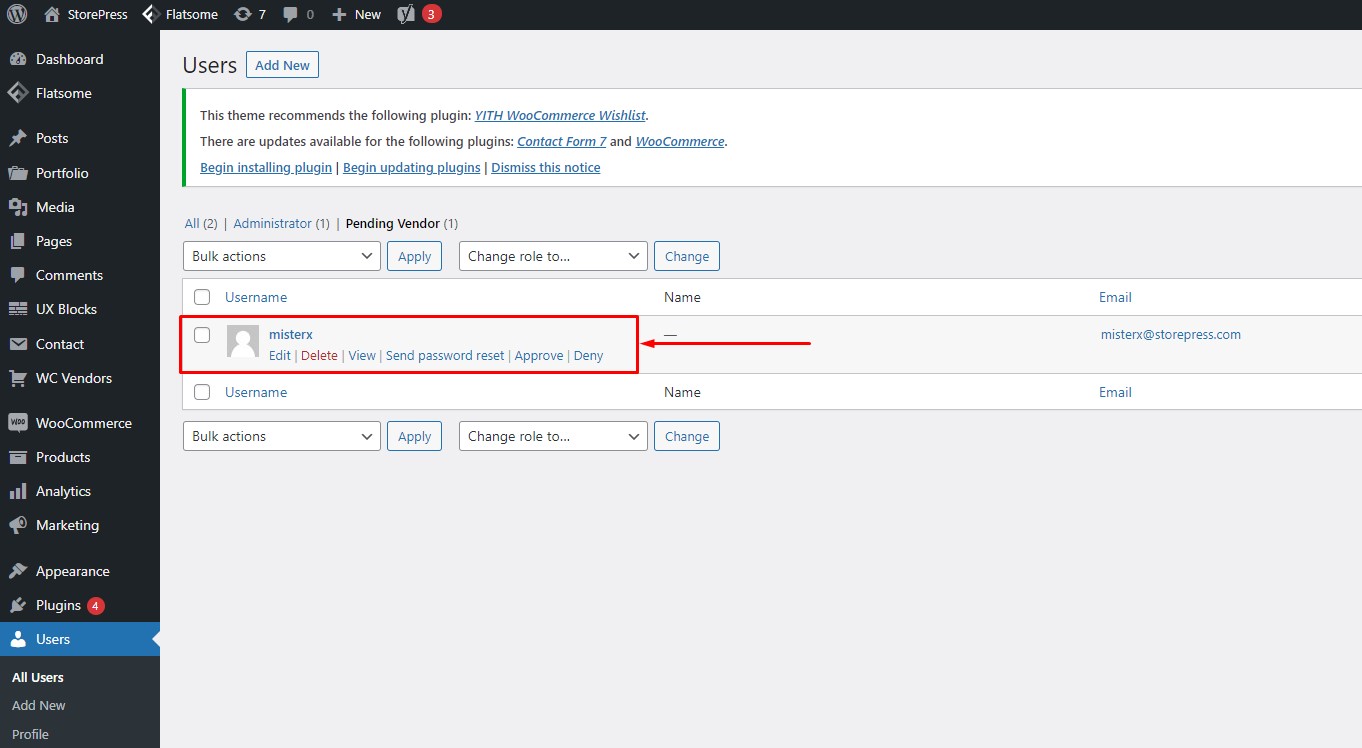
Task: Click Begin updating plugins
Action: point(412,167)
